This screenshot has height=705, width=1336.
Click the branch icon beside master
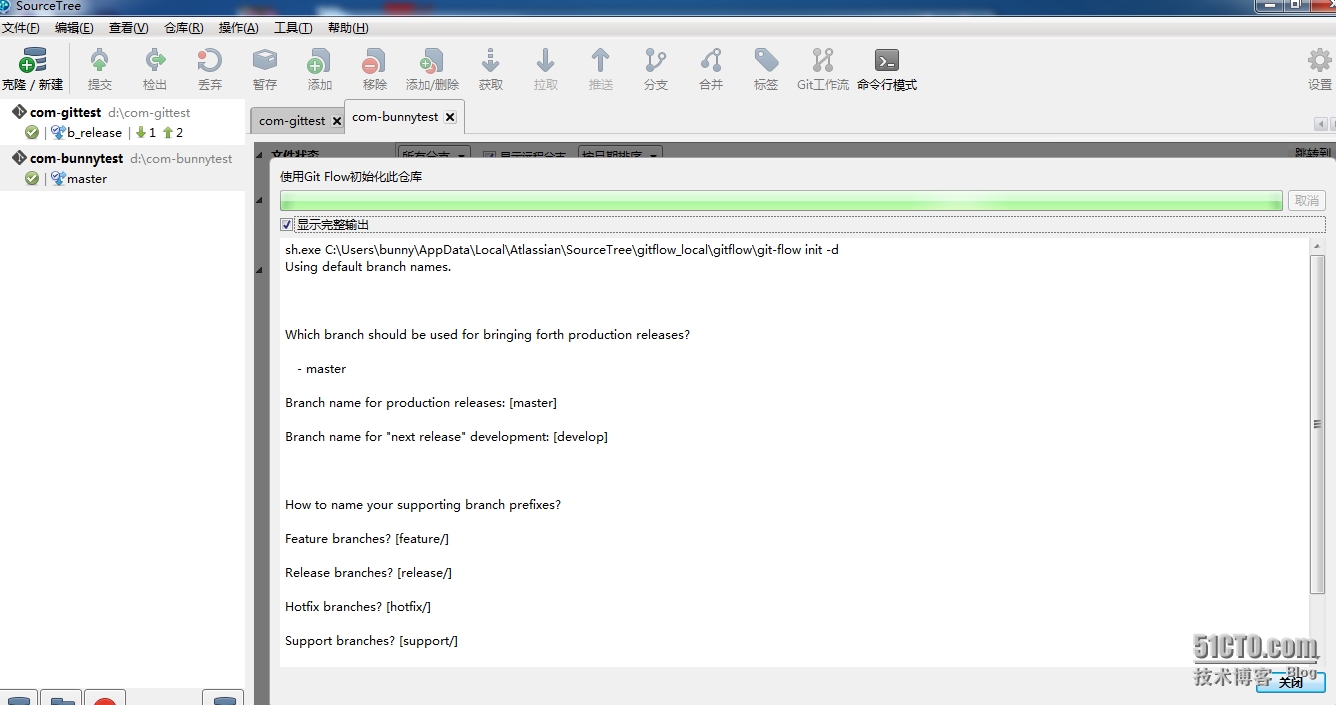[x=58, y=178]
